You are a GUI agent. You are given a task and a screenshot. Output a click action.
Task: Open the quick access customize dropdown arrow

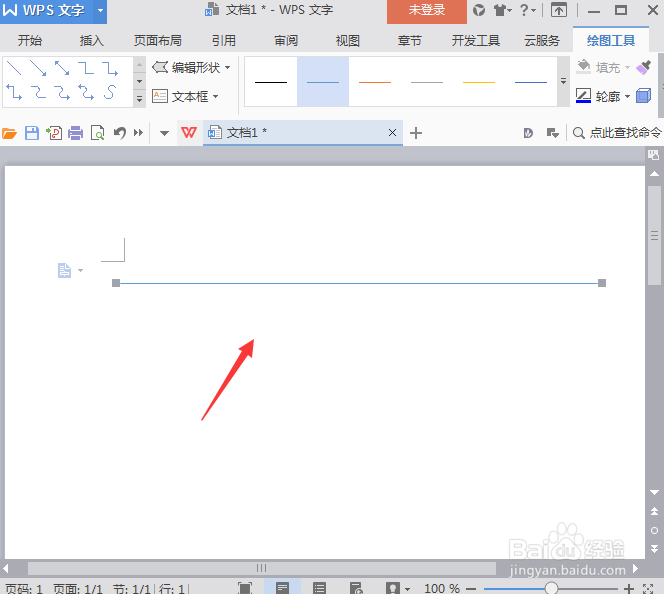coord(164,133)
